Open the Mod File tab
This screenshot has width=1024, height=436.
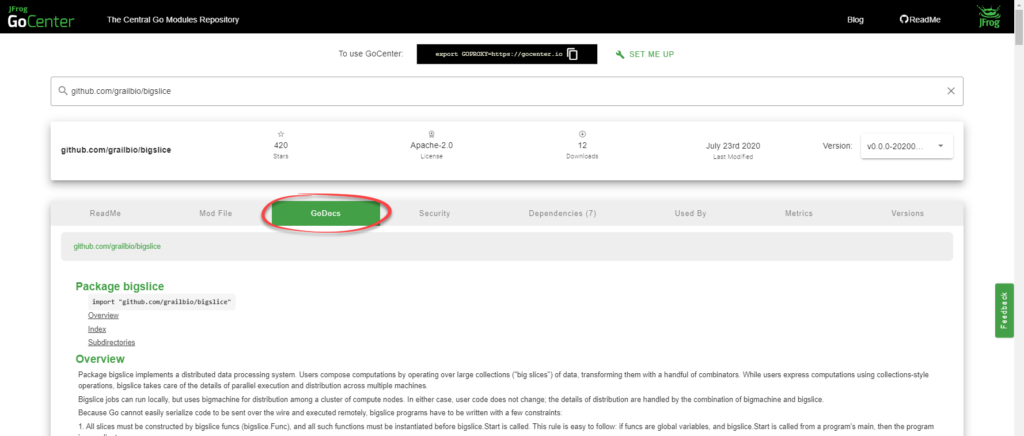pyautogui.click(x=215, y=213)
